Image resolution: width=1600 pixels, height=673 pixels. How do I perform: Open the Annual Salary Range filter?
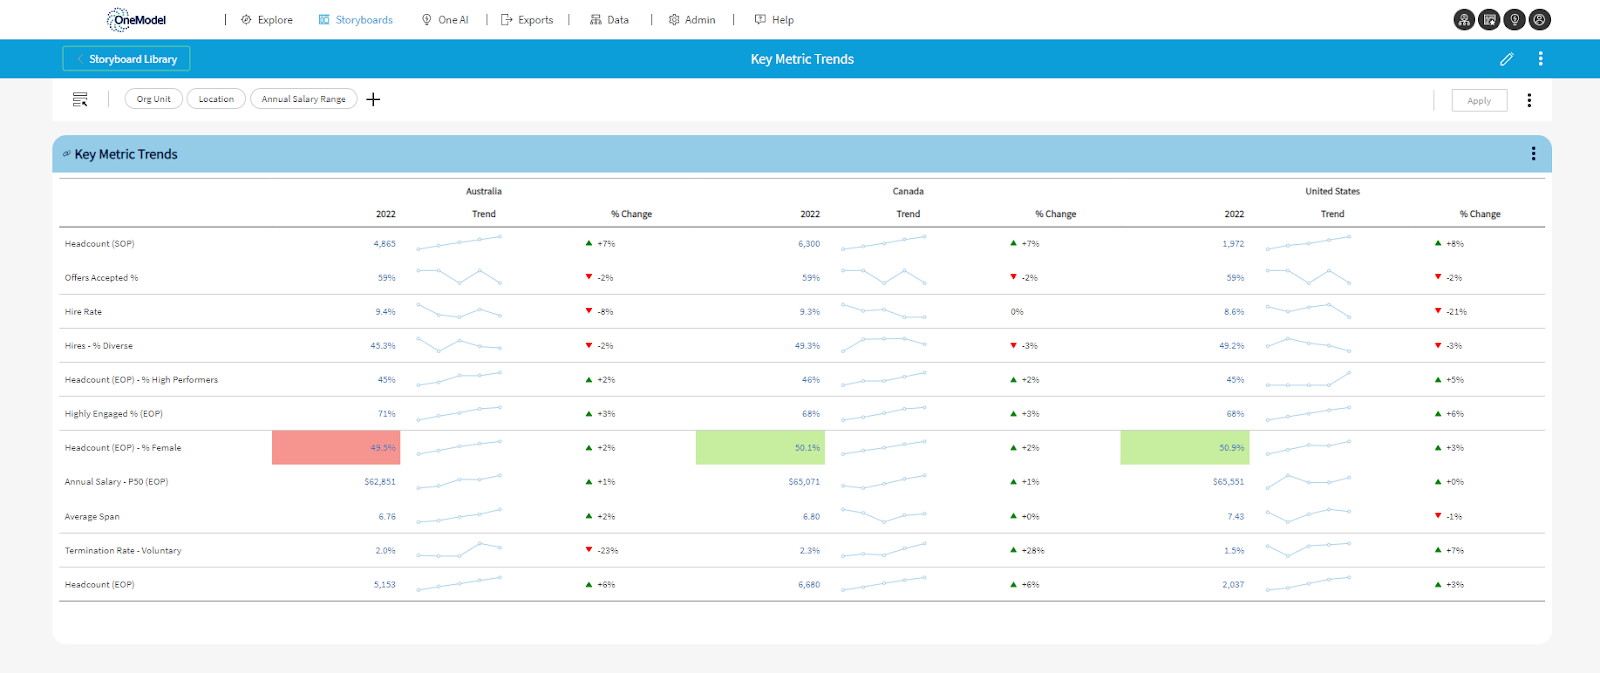[x=303, y=99]
